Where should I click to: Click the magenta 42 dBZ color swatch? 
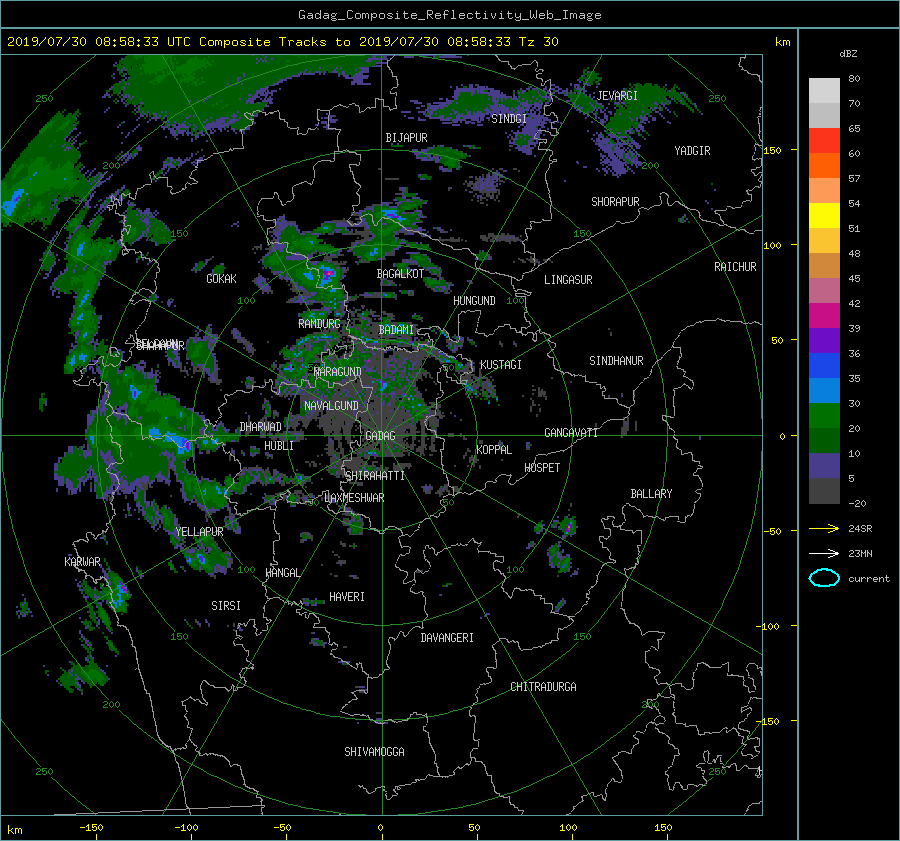pyautogui.click(x=824, y=315)
